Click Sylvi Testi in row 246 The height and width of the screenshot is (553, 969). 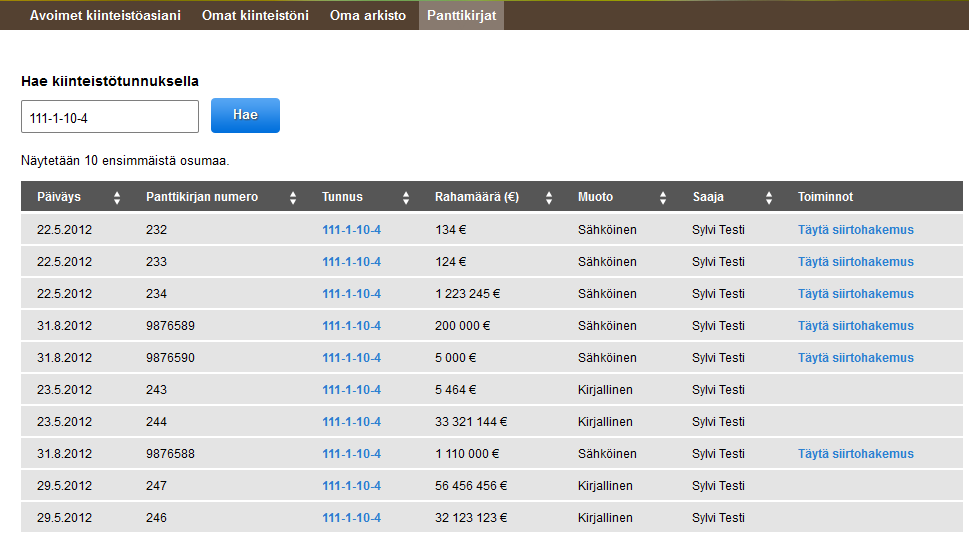pos(718,518)
